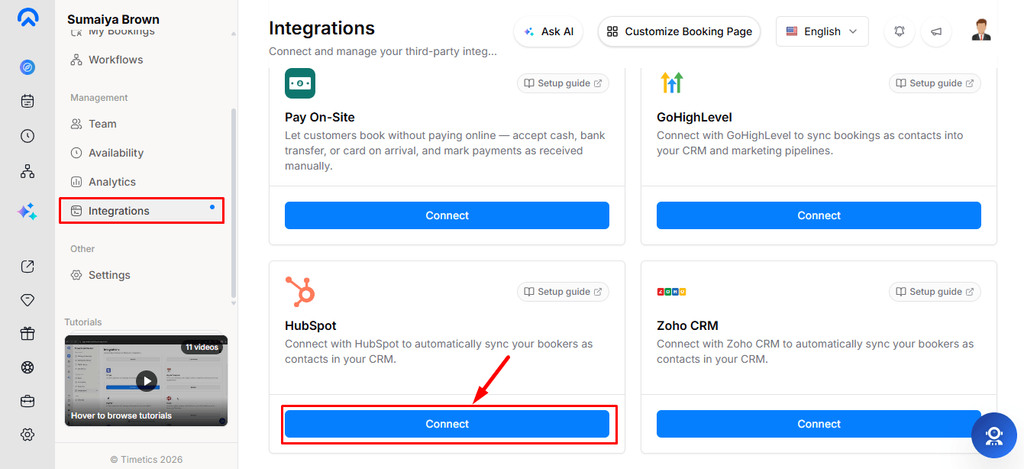The width and height of the screenshot is (1024, 469).
Task: Click the notification bell icon
Action: tap(899, 31)
